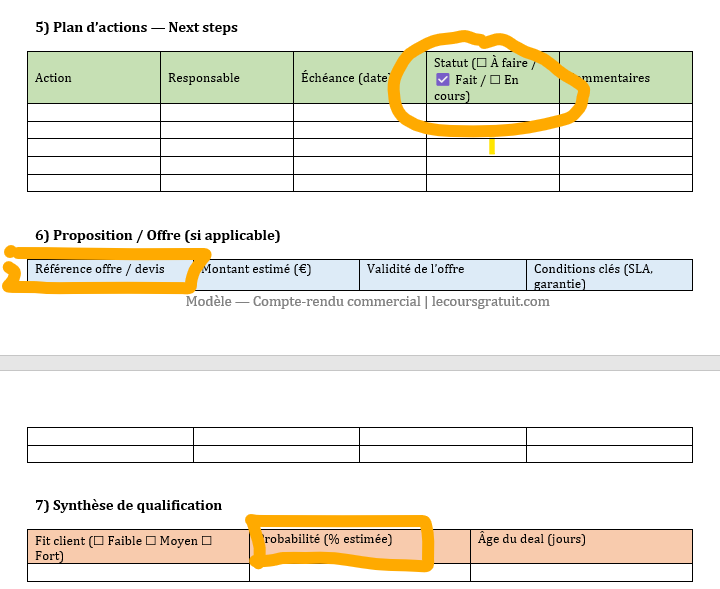This screenshot has width=720, height=589.
Task: Click the heading 5) Plan d'actions — Next steps
Action: click(136, 27)
